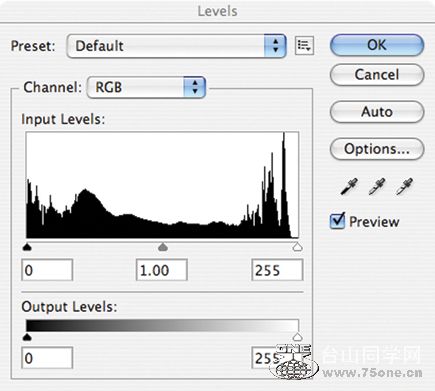The image size is (435, 391).
Task: Open the Options... button
Action: 377,149
